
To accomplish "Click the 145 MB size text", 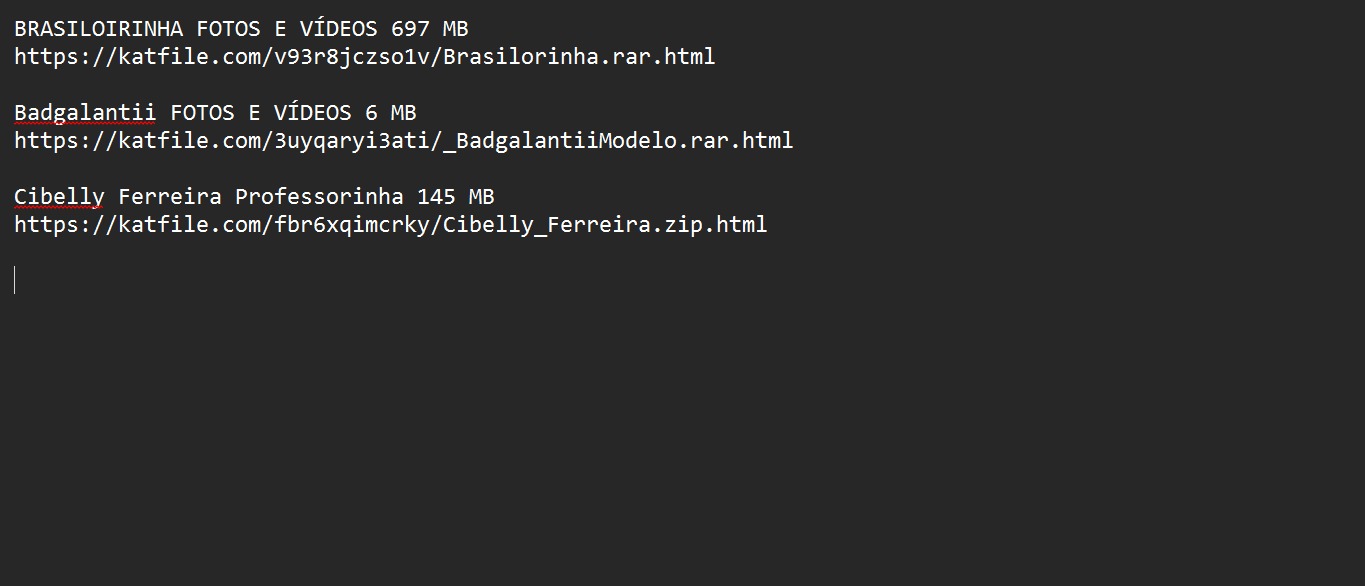I will (x=456, y=197).
